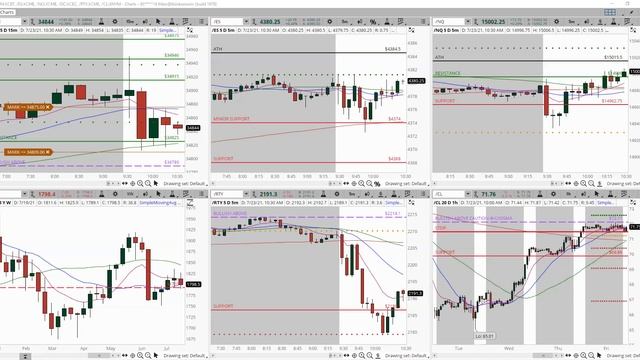Viewport: 640px width, 360px height.
Task: Open settings gear on the /ES chart
Action: (x=329, y=22)
